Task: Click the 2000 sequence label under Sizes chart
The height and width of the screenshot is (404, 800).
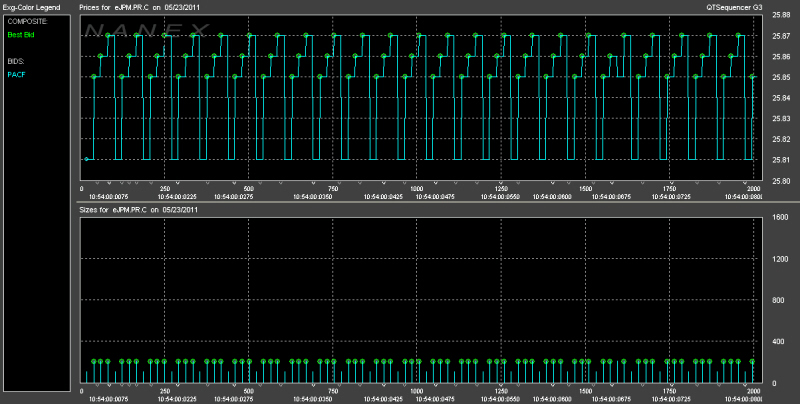Action: (754, 391)
